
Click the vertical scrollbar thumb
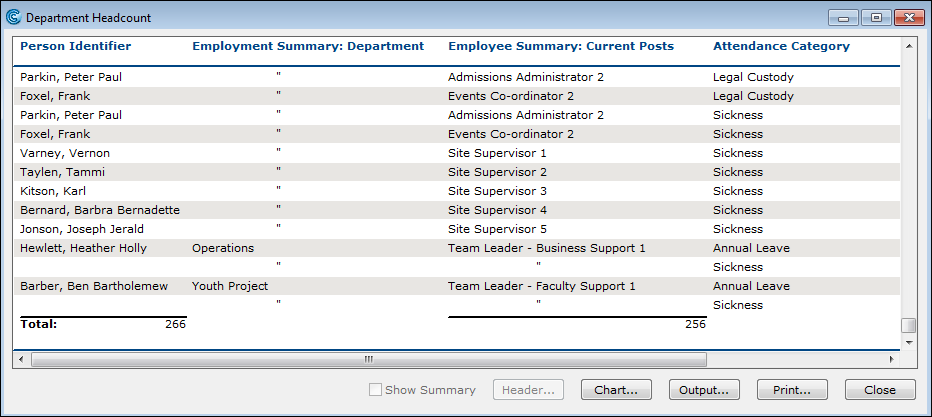click(x=908, y=325)
